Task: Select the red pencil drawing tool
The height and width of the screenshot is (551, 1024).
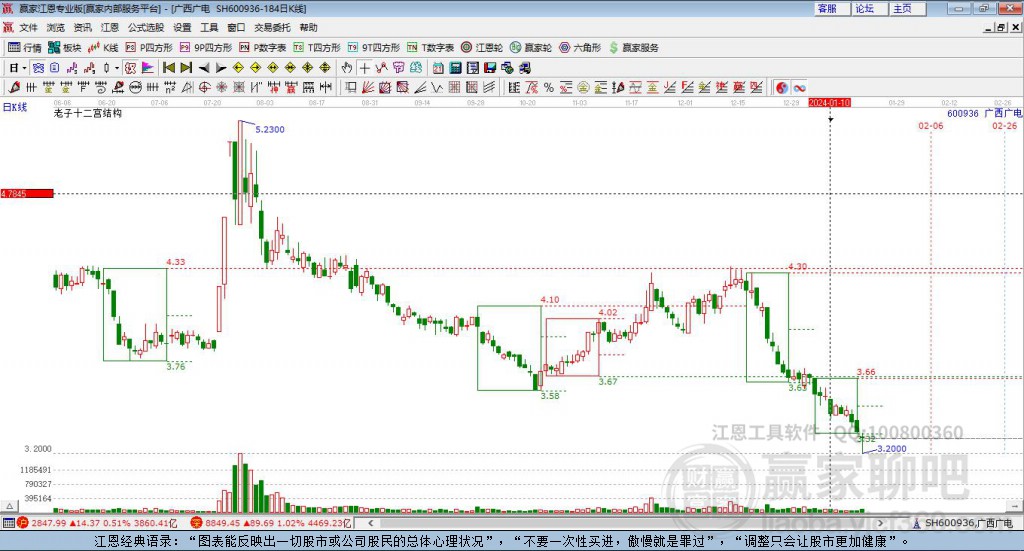Action: click(14, 87)
